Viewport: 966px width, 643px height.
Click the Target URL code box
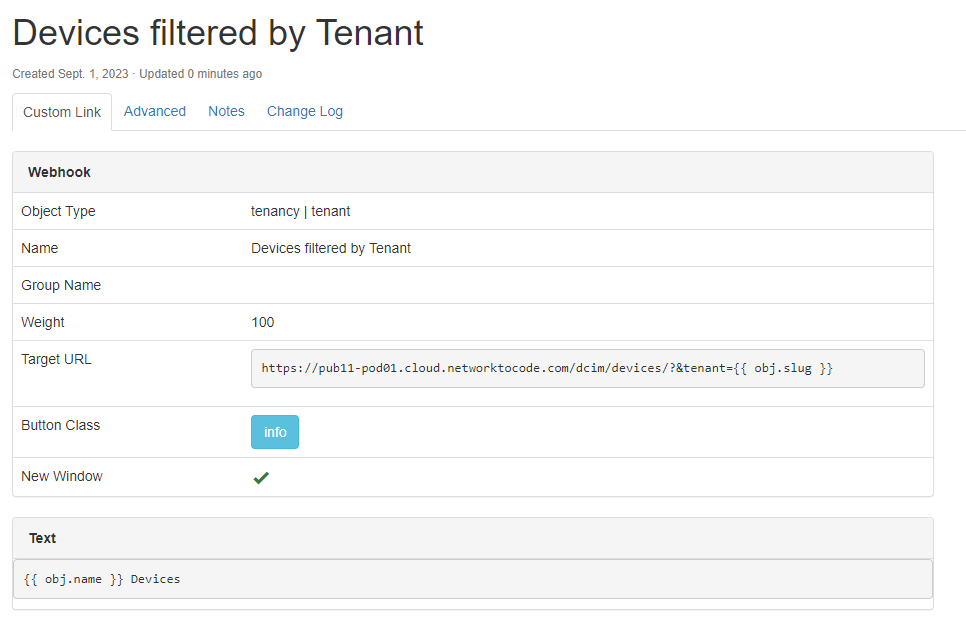(x=587, y=368)
